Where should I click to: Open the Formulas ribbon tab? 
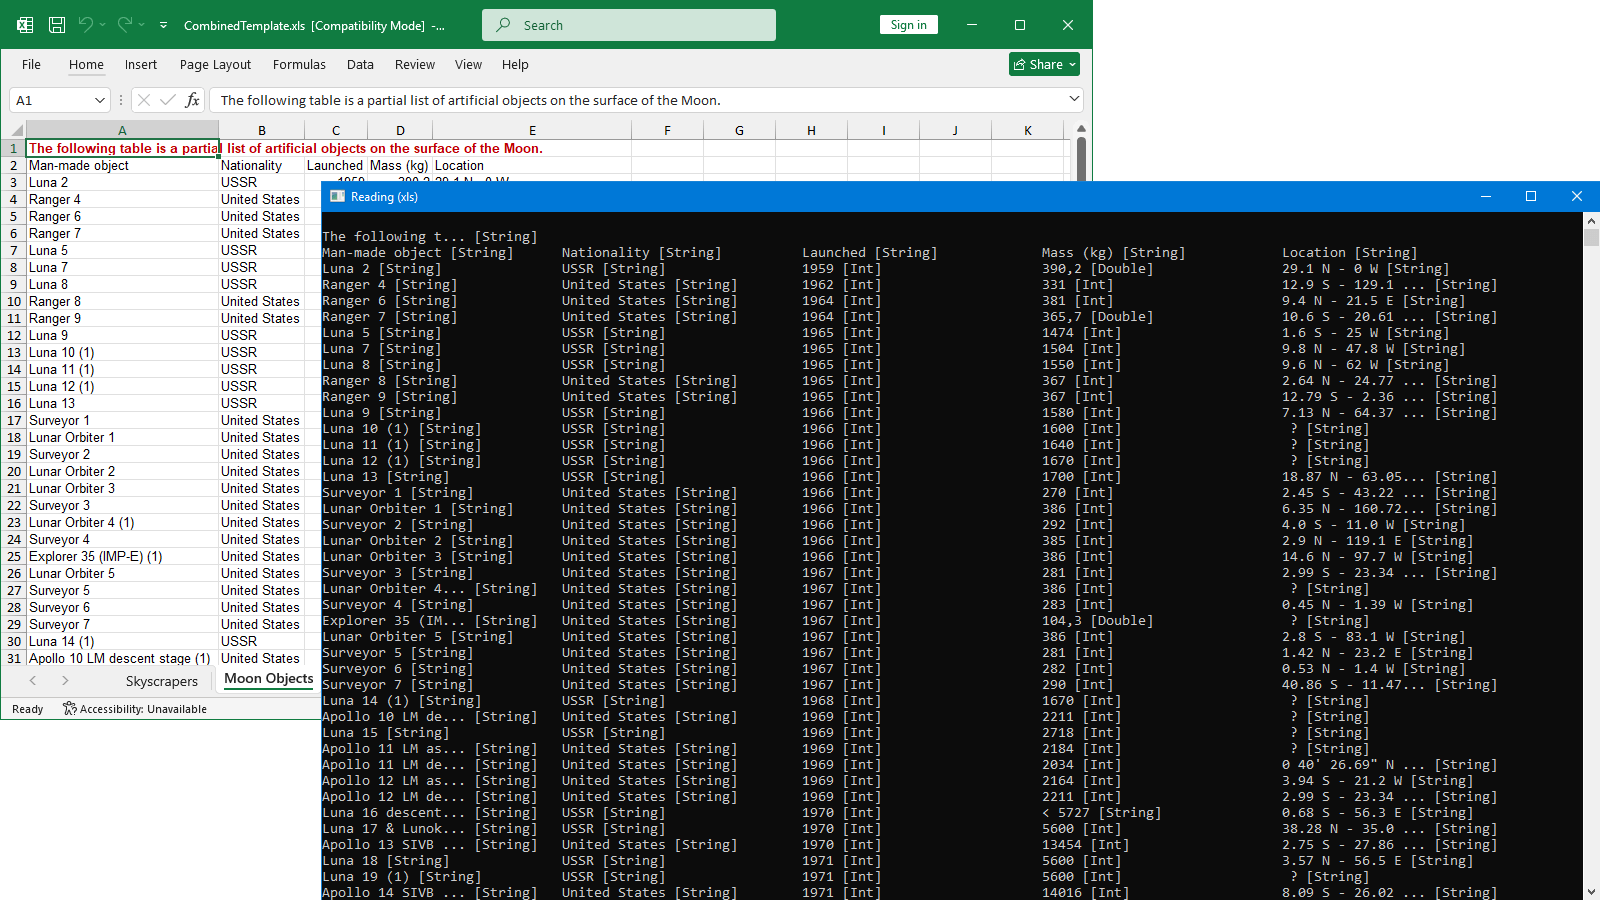pyautogui.click(x=299, y=64)
